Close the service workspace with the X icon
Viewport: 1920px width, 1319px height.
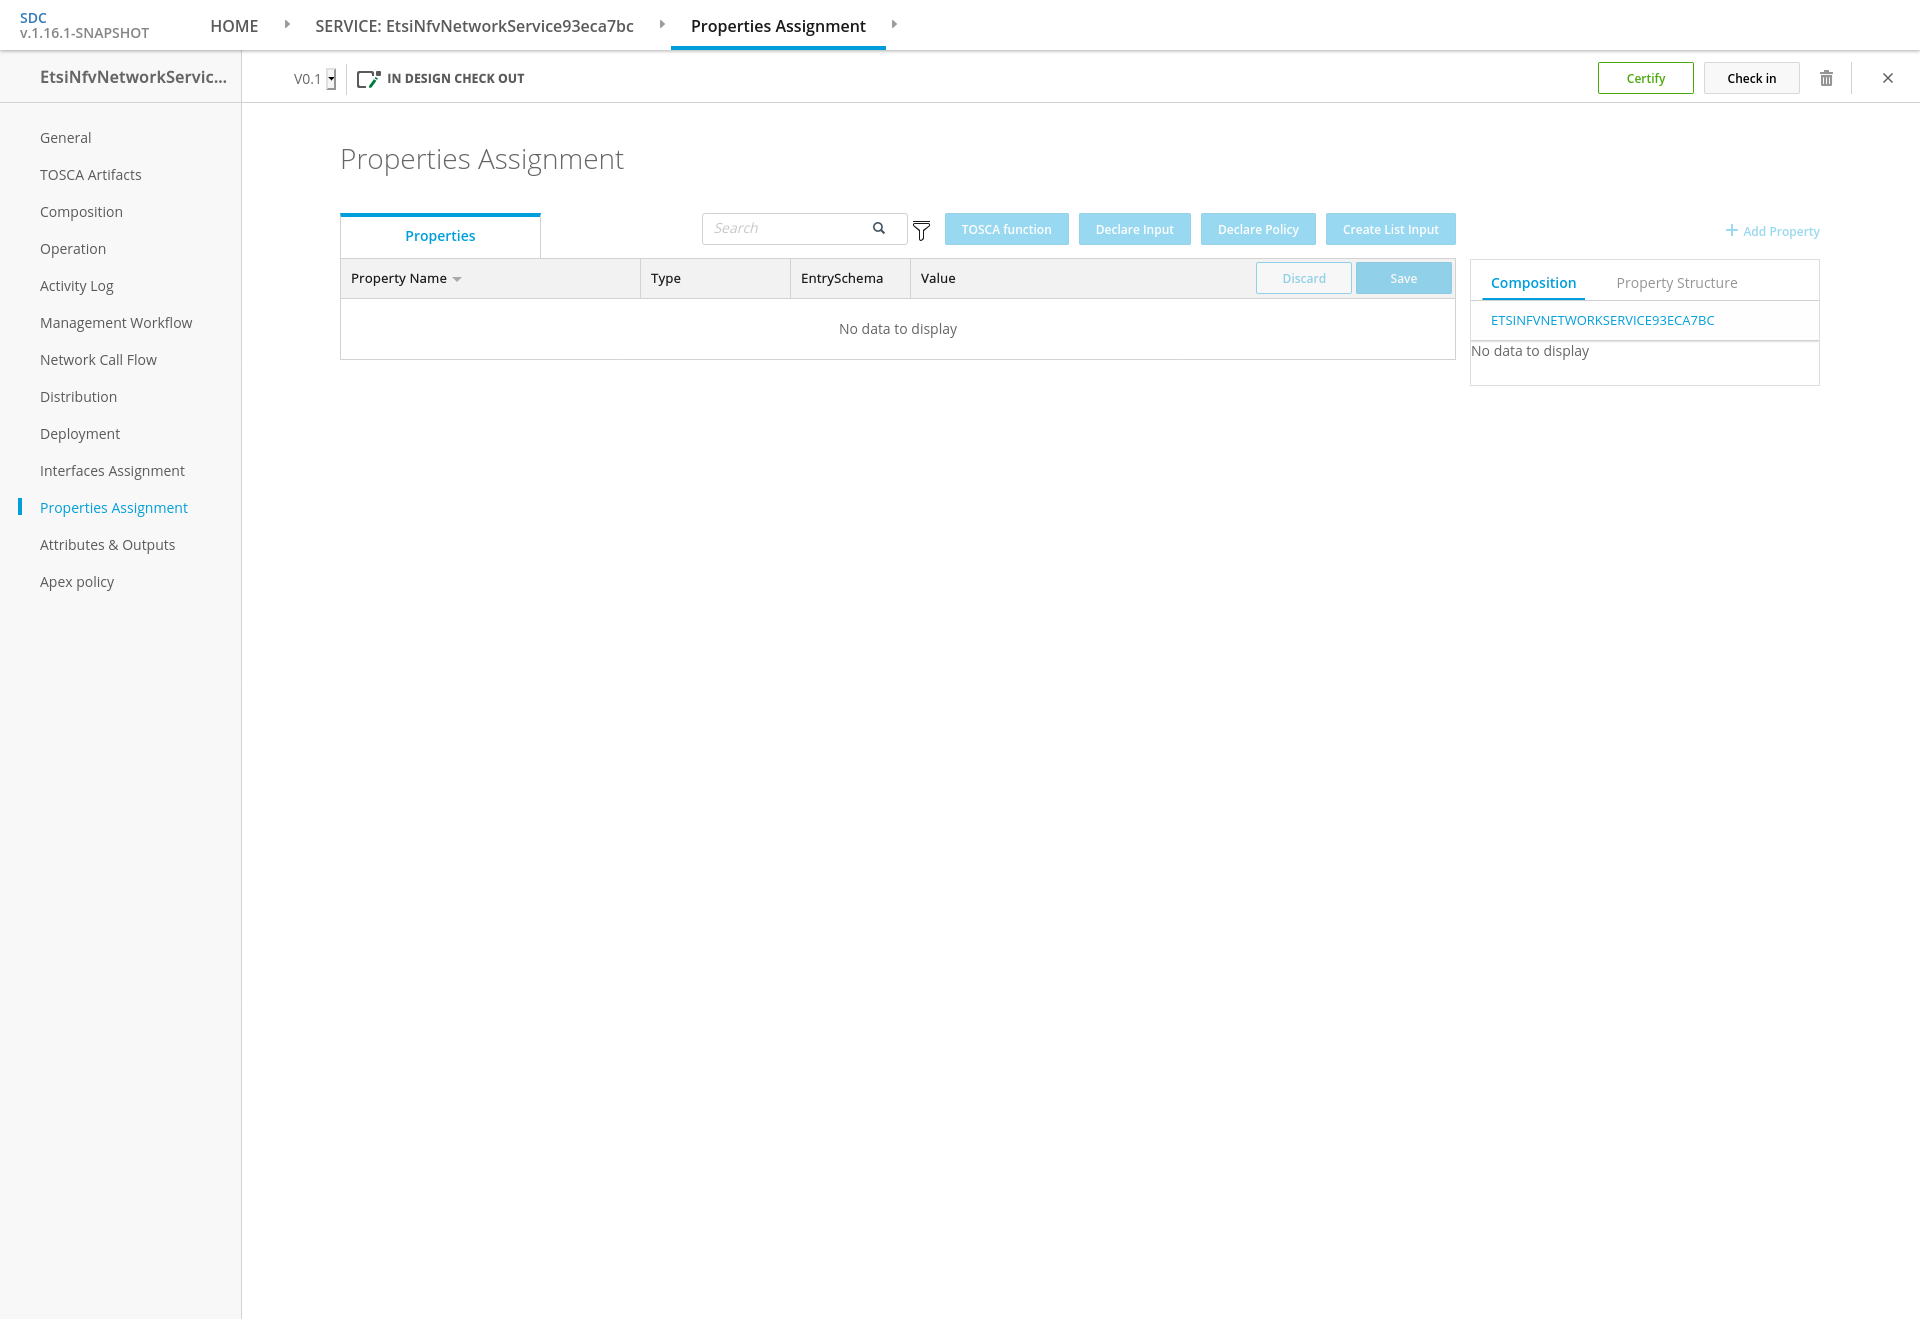point(1887,78)
